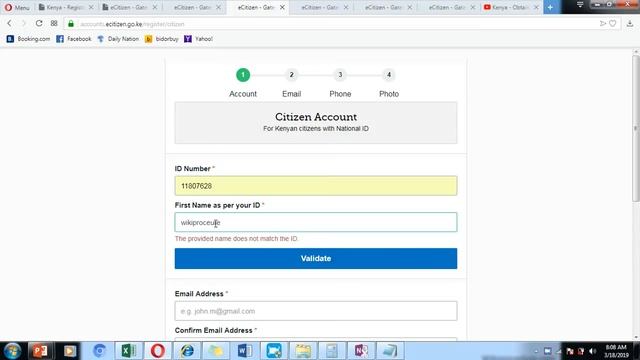Viewport: 640px width, 360px height.
Task: Click step 3 Phone circle
Action: pos(340,75)
